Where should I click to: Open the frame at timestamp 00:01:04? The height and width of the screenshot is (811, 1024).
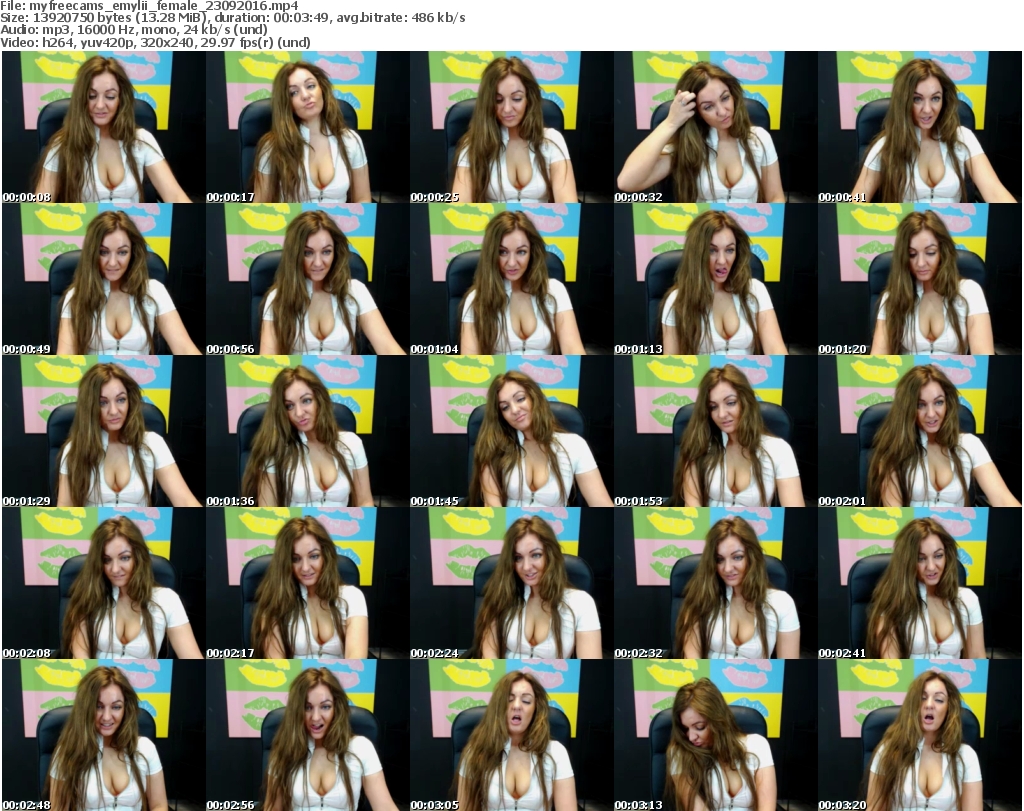511,279
